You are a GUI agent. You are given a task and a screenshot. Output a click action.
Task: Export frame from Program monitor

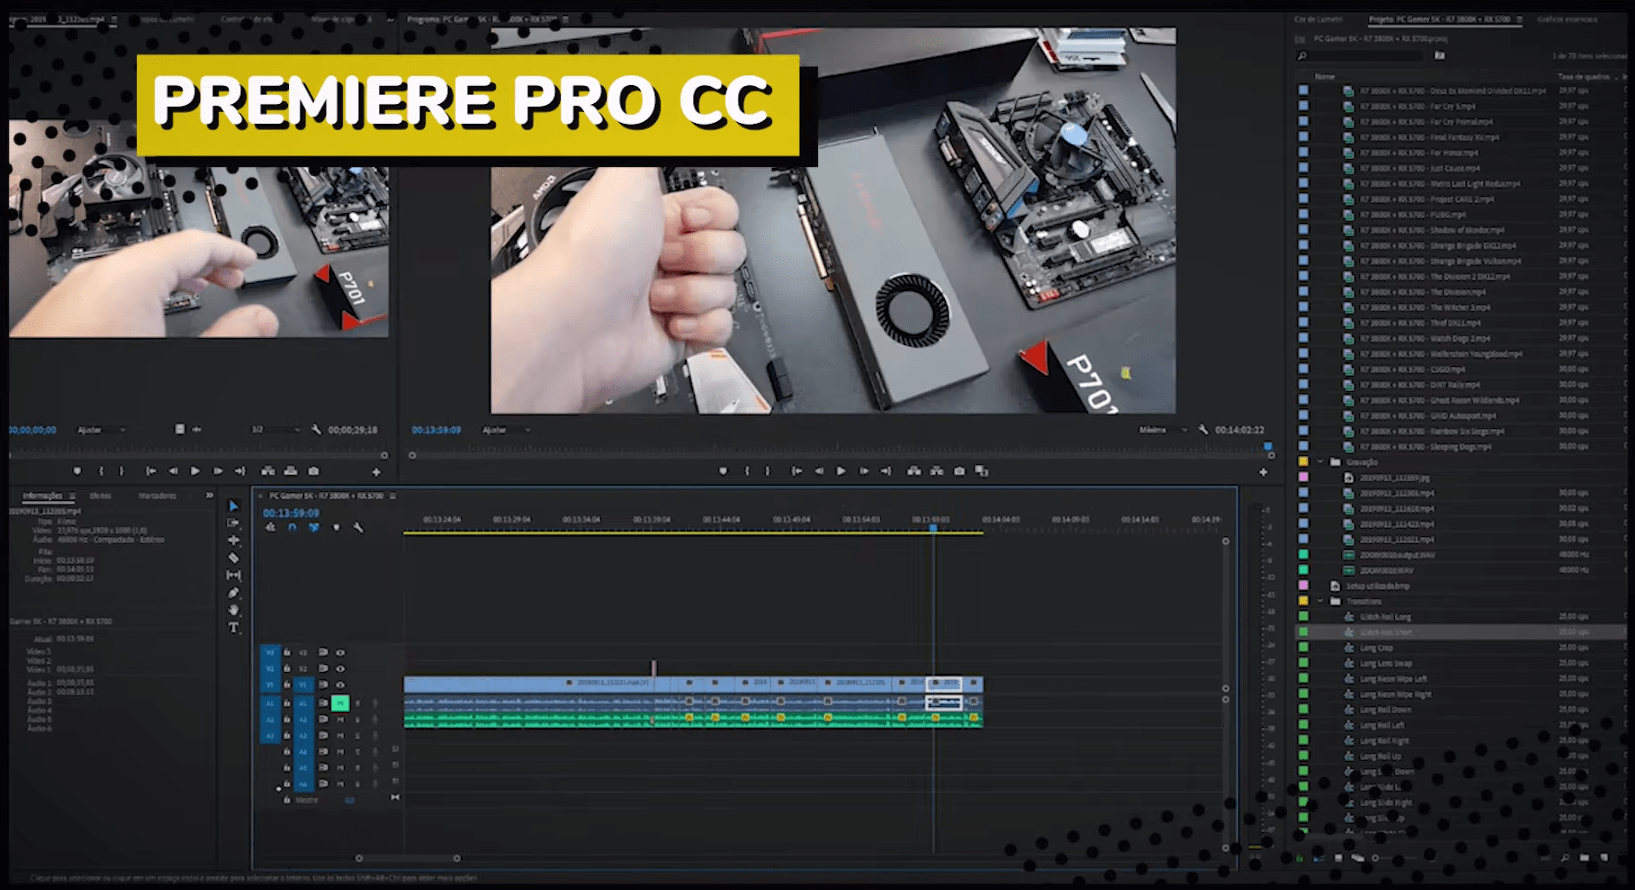(960, 471)
